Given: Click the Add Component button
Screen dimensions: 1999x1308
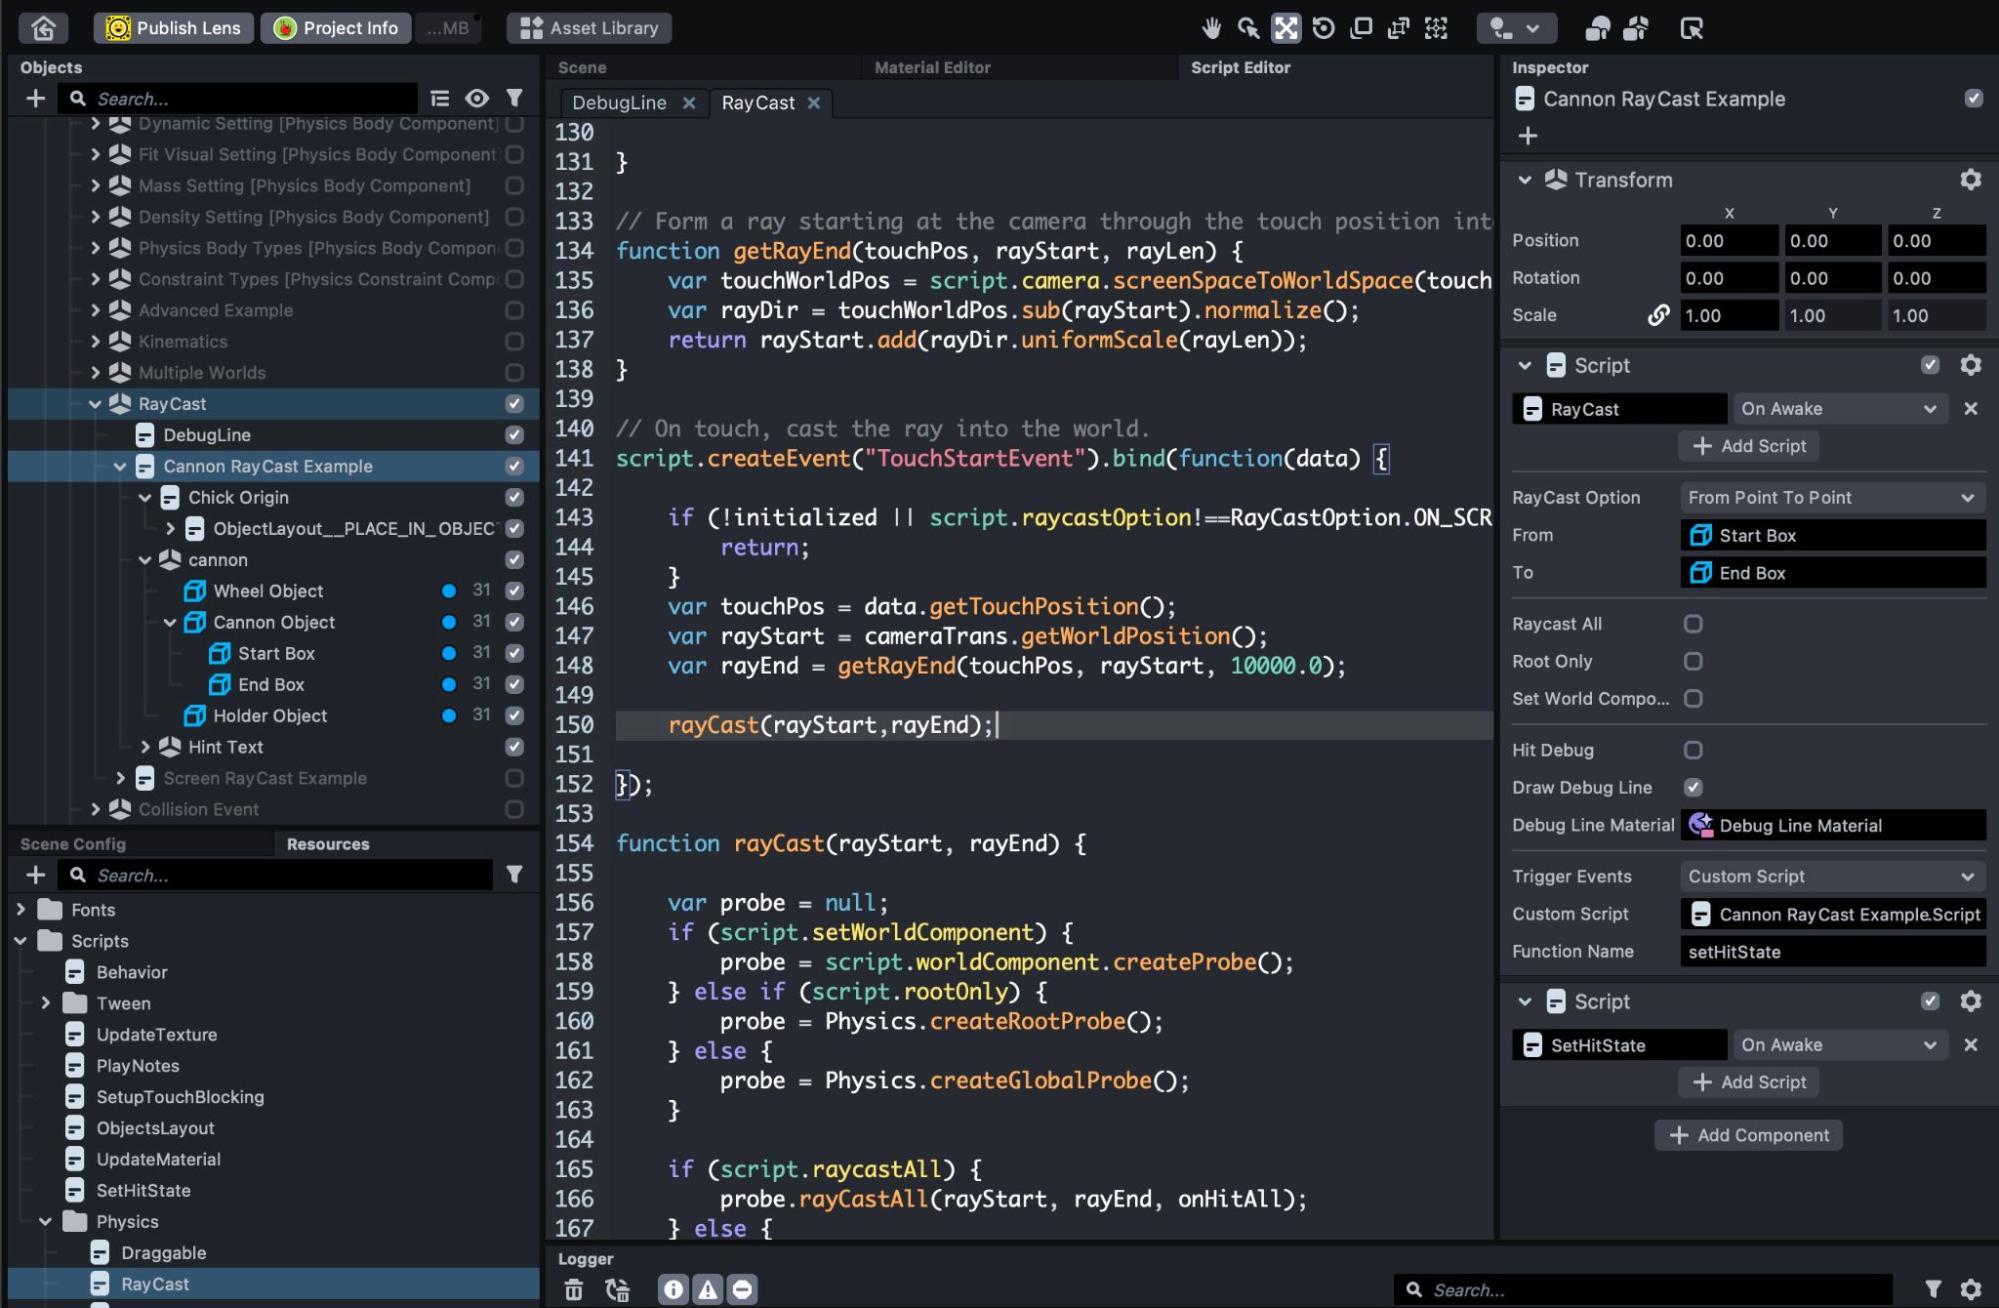Looking at the screenshot, I should coord(1748,1135).
